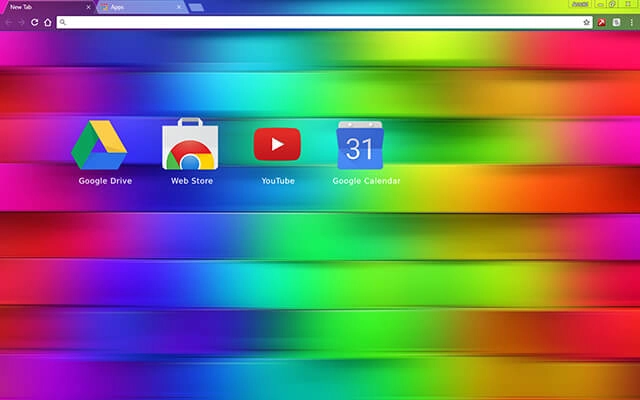
Task: Click the white extension icon beside the menu
Action: click(x=617, y=22)
